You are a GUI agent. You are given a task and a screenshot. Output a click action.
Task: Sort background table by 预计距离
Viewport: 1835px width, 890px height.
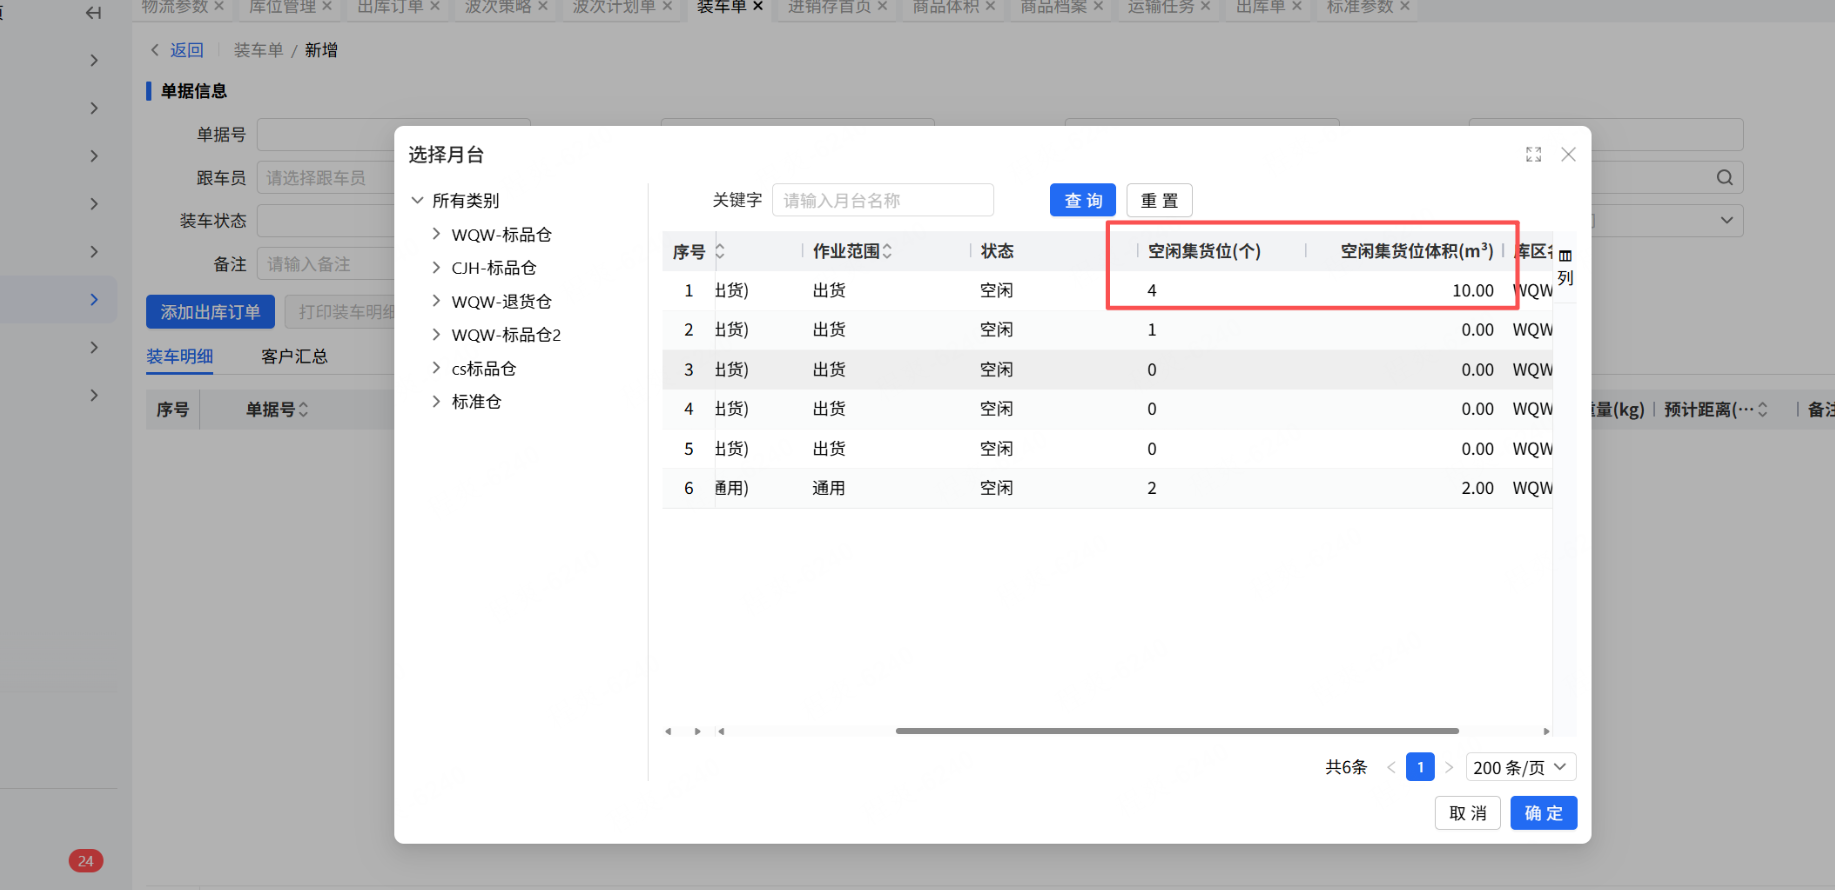click(x=1762, y=410)
